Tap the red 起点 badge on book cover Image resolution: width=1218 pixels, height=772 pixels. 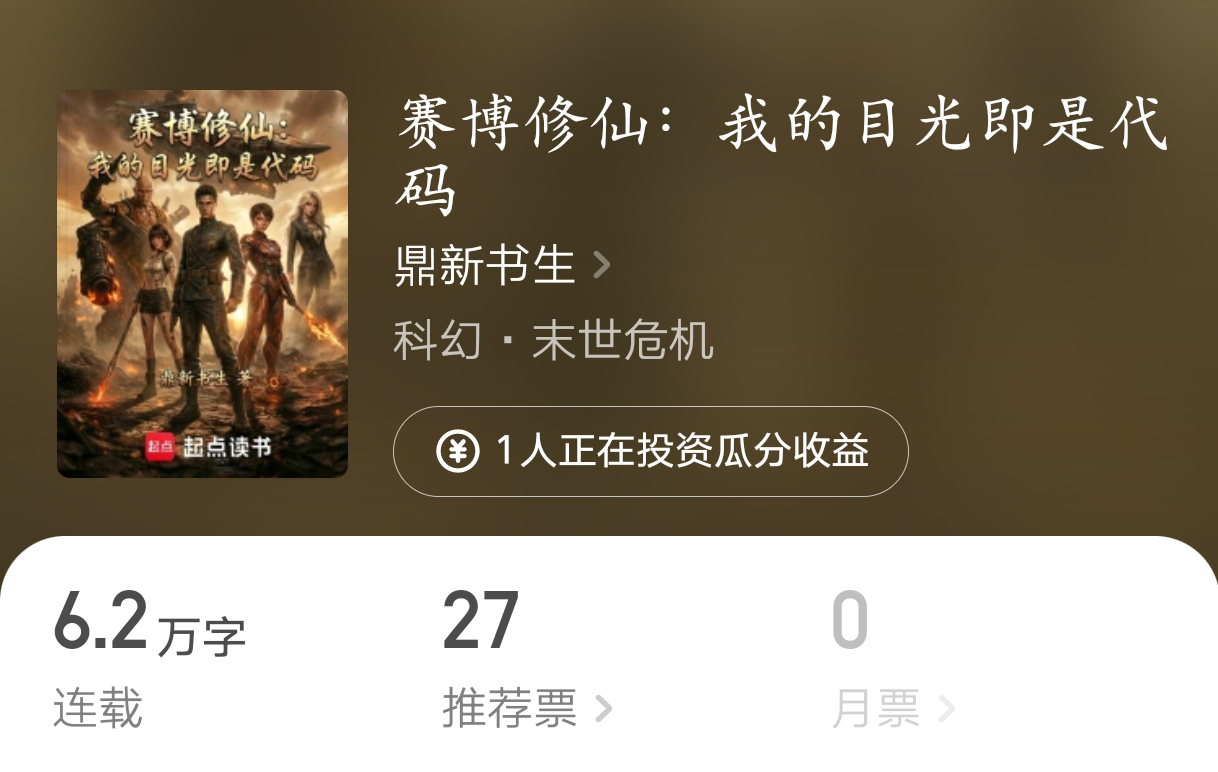161,447
